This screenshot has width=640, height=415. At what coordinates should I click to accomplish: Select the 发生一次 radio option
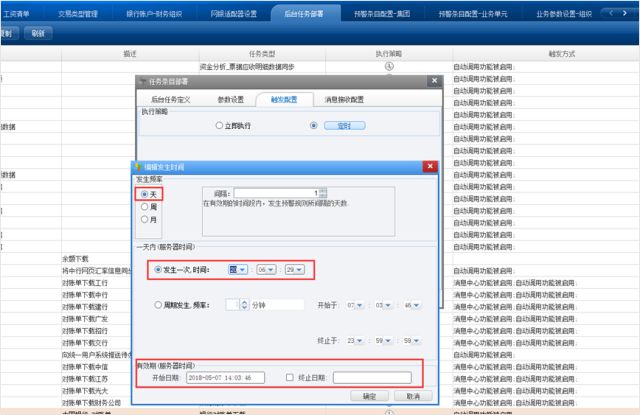coord(158,270)
